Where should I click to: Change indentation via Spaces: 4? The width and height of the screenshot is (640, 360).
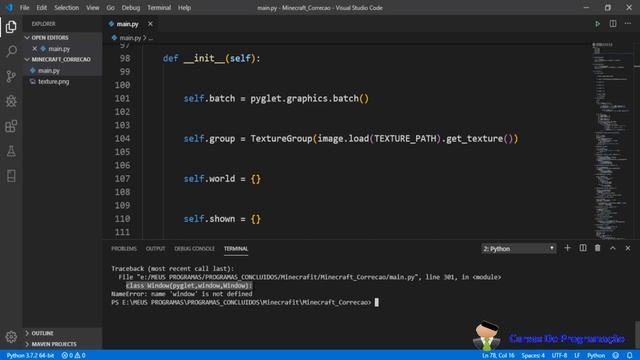[x=533, y=356]
